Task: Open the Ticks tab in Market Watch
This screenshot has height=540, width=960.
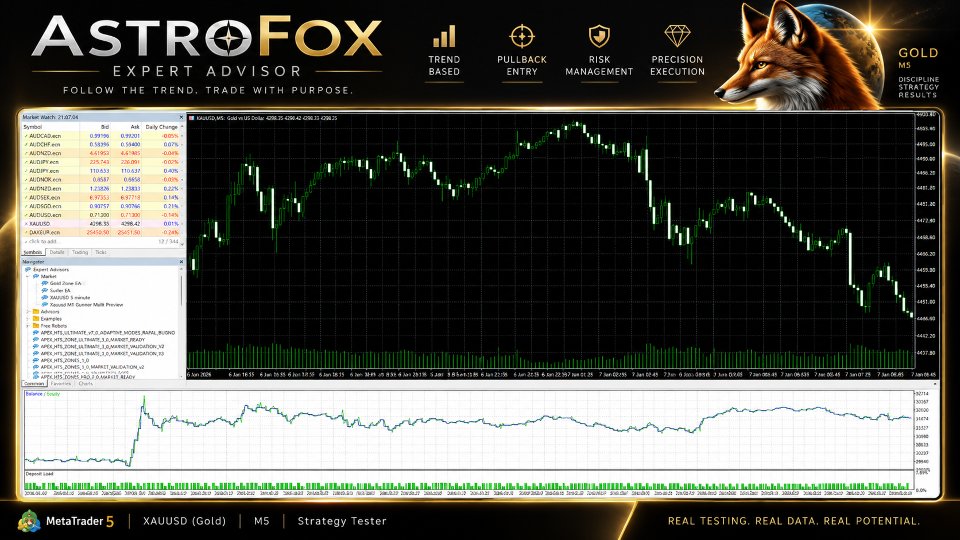Action: 101,252
